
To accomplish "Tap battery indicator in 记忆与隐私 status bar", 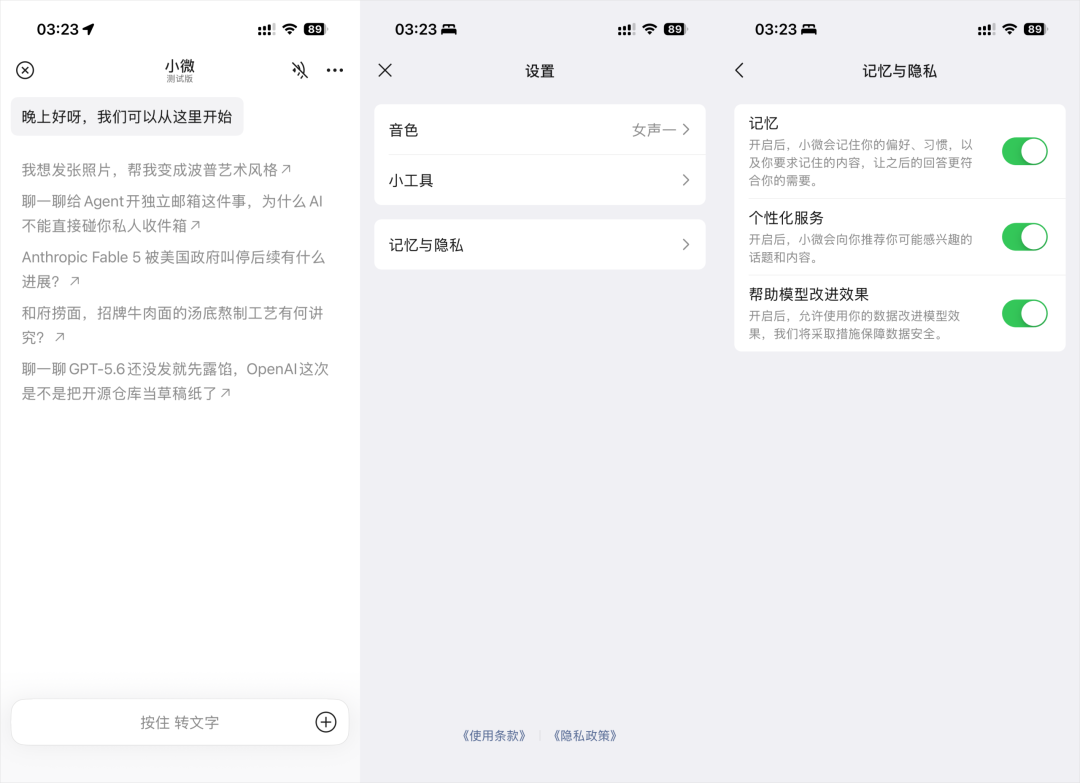I will click(1035, 29).
